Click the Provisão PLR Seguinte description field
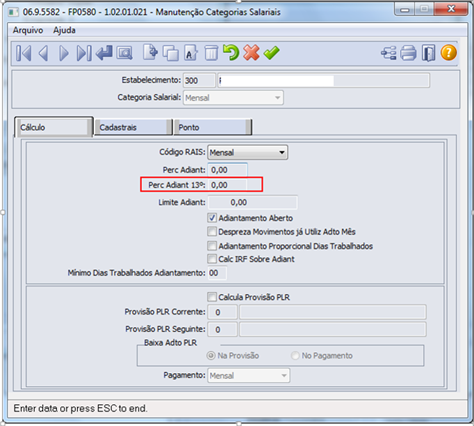 333,329
